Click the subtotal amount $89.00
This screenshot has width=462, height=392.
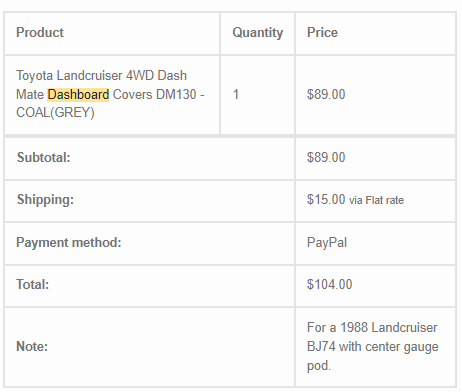click(326, 158)
